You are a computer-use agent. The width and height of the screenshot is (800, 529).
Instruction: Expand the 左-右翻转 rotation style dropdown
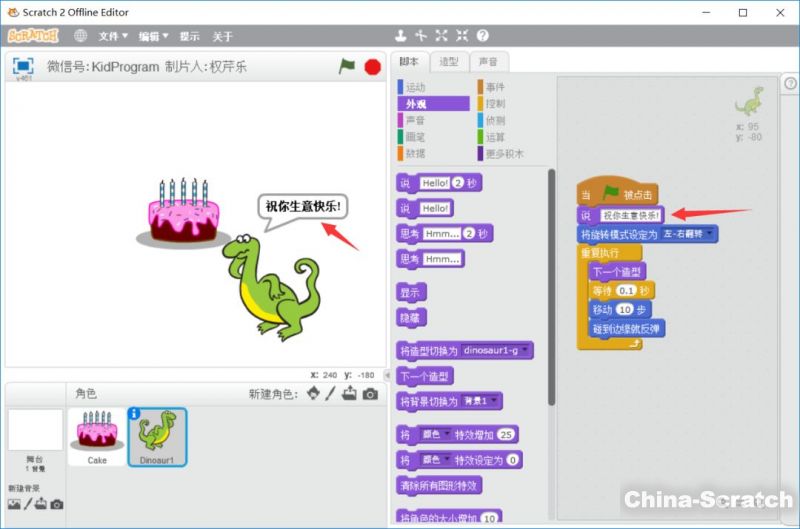pyautogui.click(x=710, y=234)
